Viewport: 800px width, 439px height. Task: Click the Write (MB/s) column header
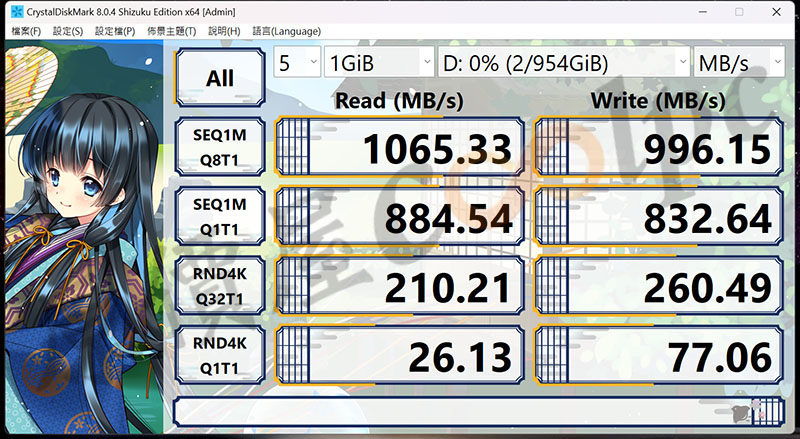tap(658, 101)
